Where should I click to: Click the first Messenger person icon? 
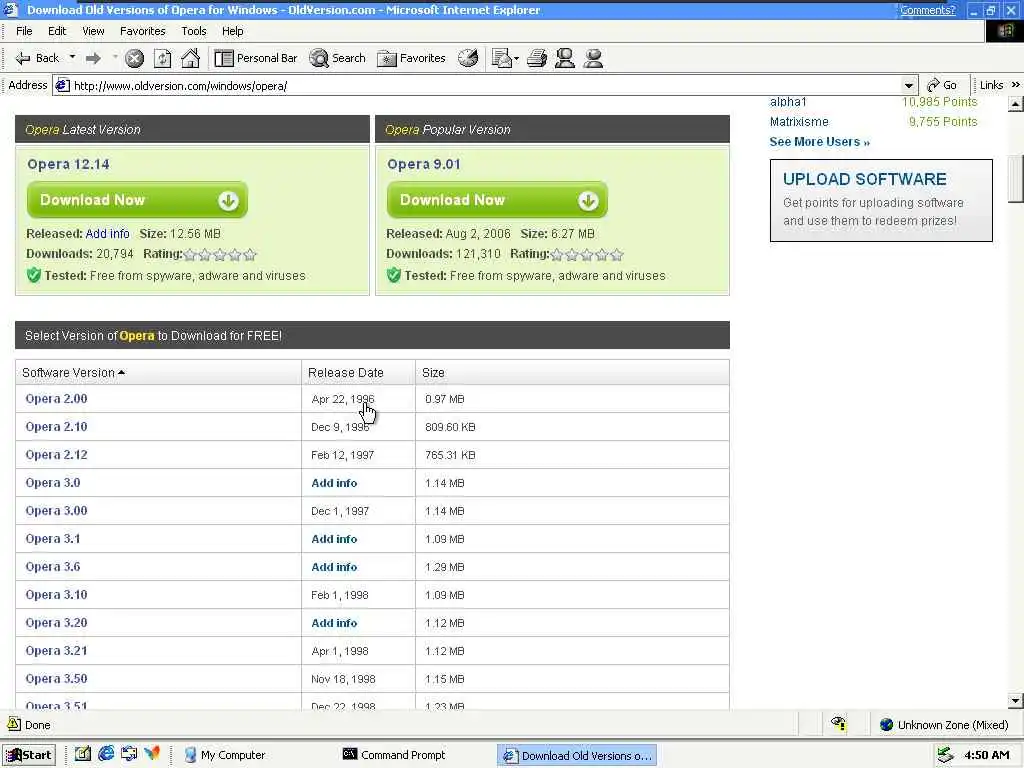click(x=564, y=58)
